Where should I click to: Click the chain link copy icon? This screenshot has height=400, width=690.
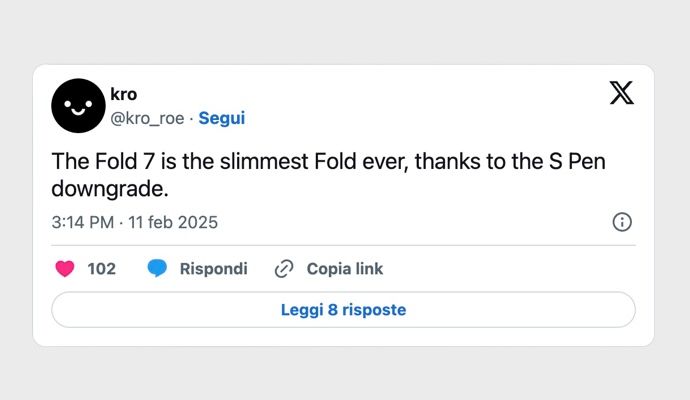coord(284,269)
